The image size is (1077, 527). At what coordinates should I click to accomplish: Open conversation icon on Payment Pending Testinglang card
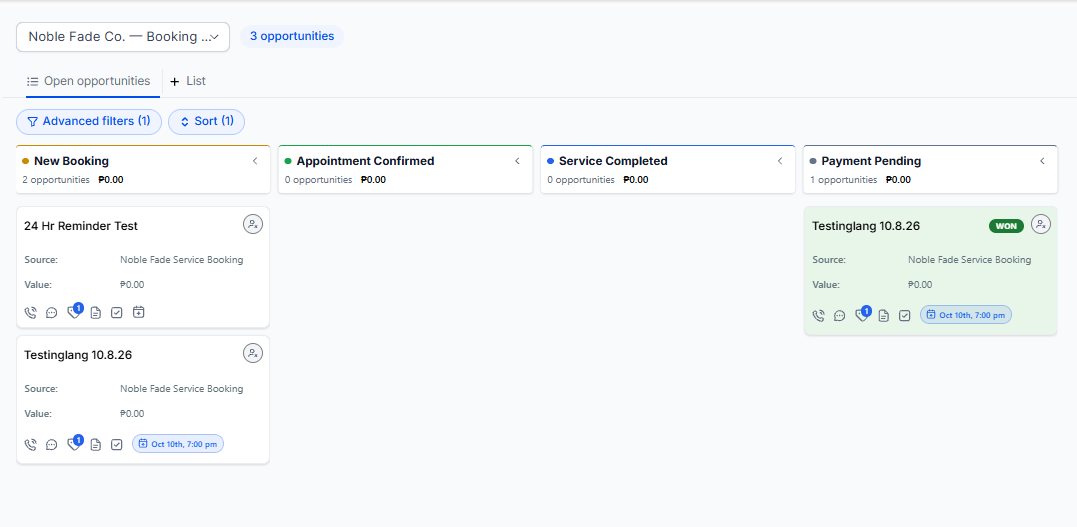click(x=839, y=315)
